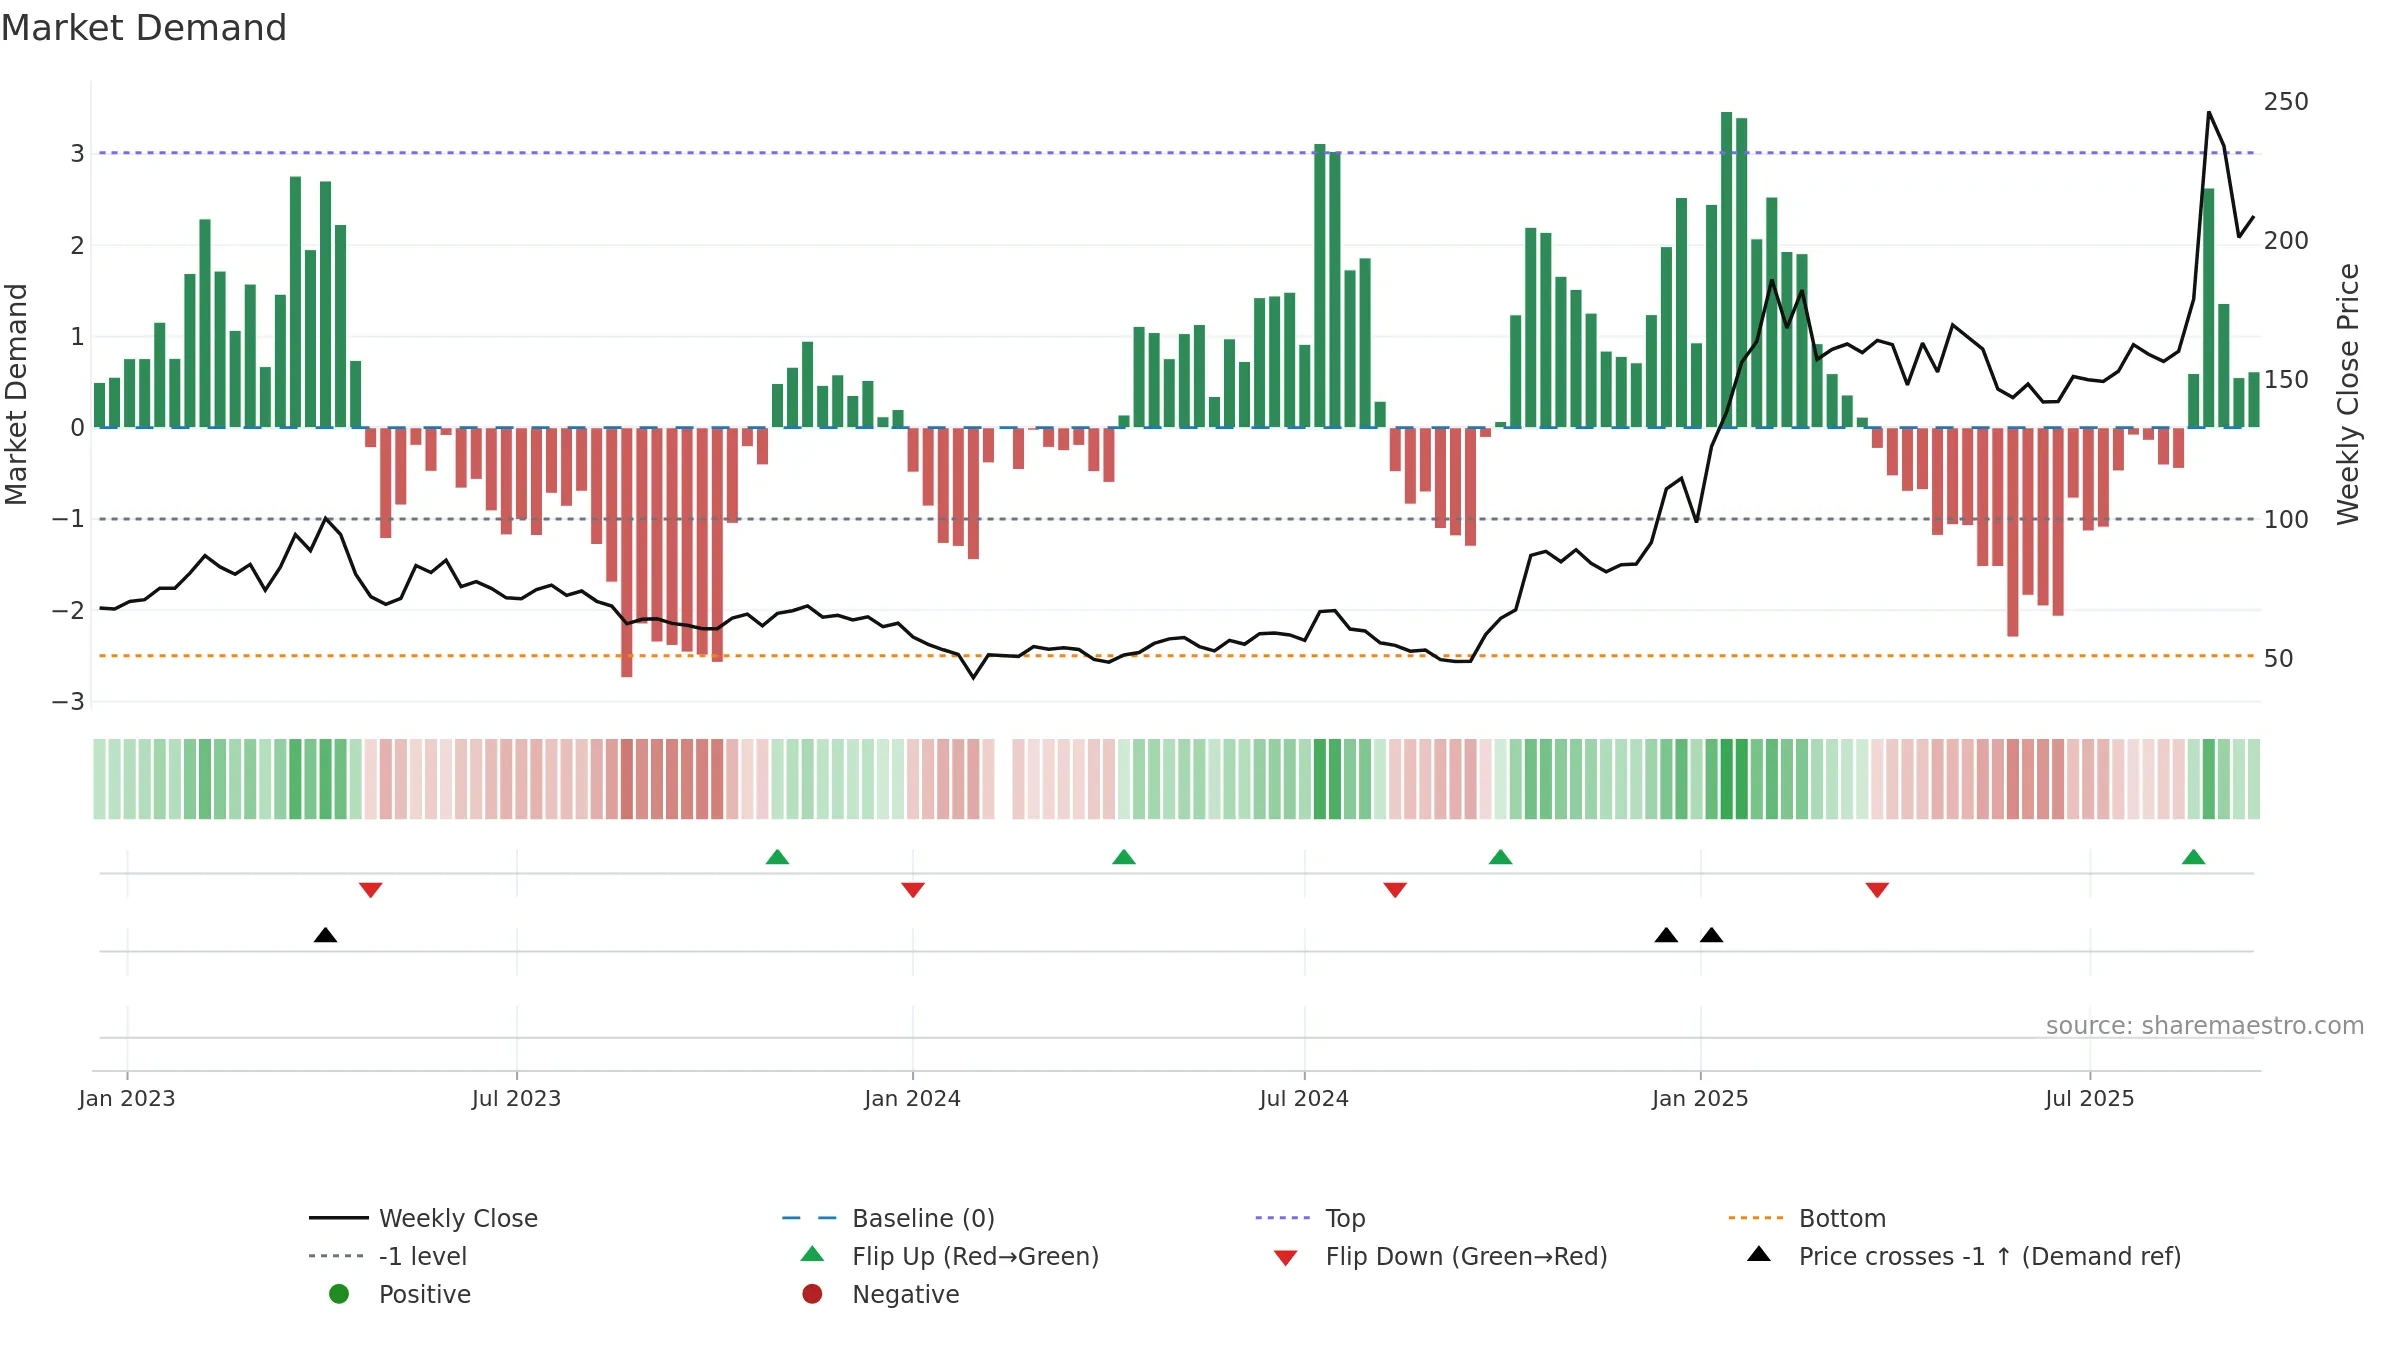Toggle the Top legend entry
2400x1350 pixels.
click(x=1310, y=1218)
